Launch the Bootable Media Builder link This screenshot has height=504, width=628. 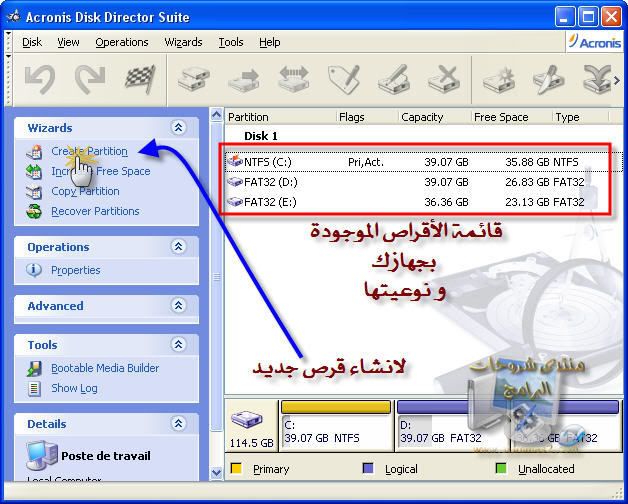click(x=105, y=368)
